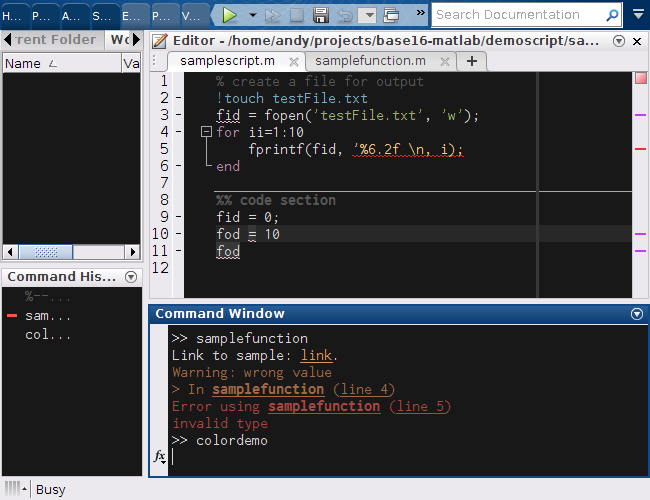Toggle breakpoint dash on line 9
Viewport: 650px width, 500px height.
click(x=179, y=217)
